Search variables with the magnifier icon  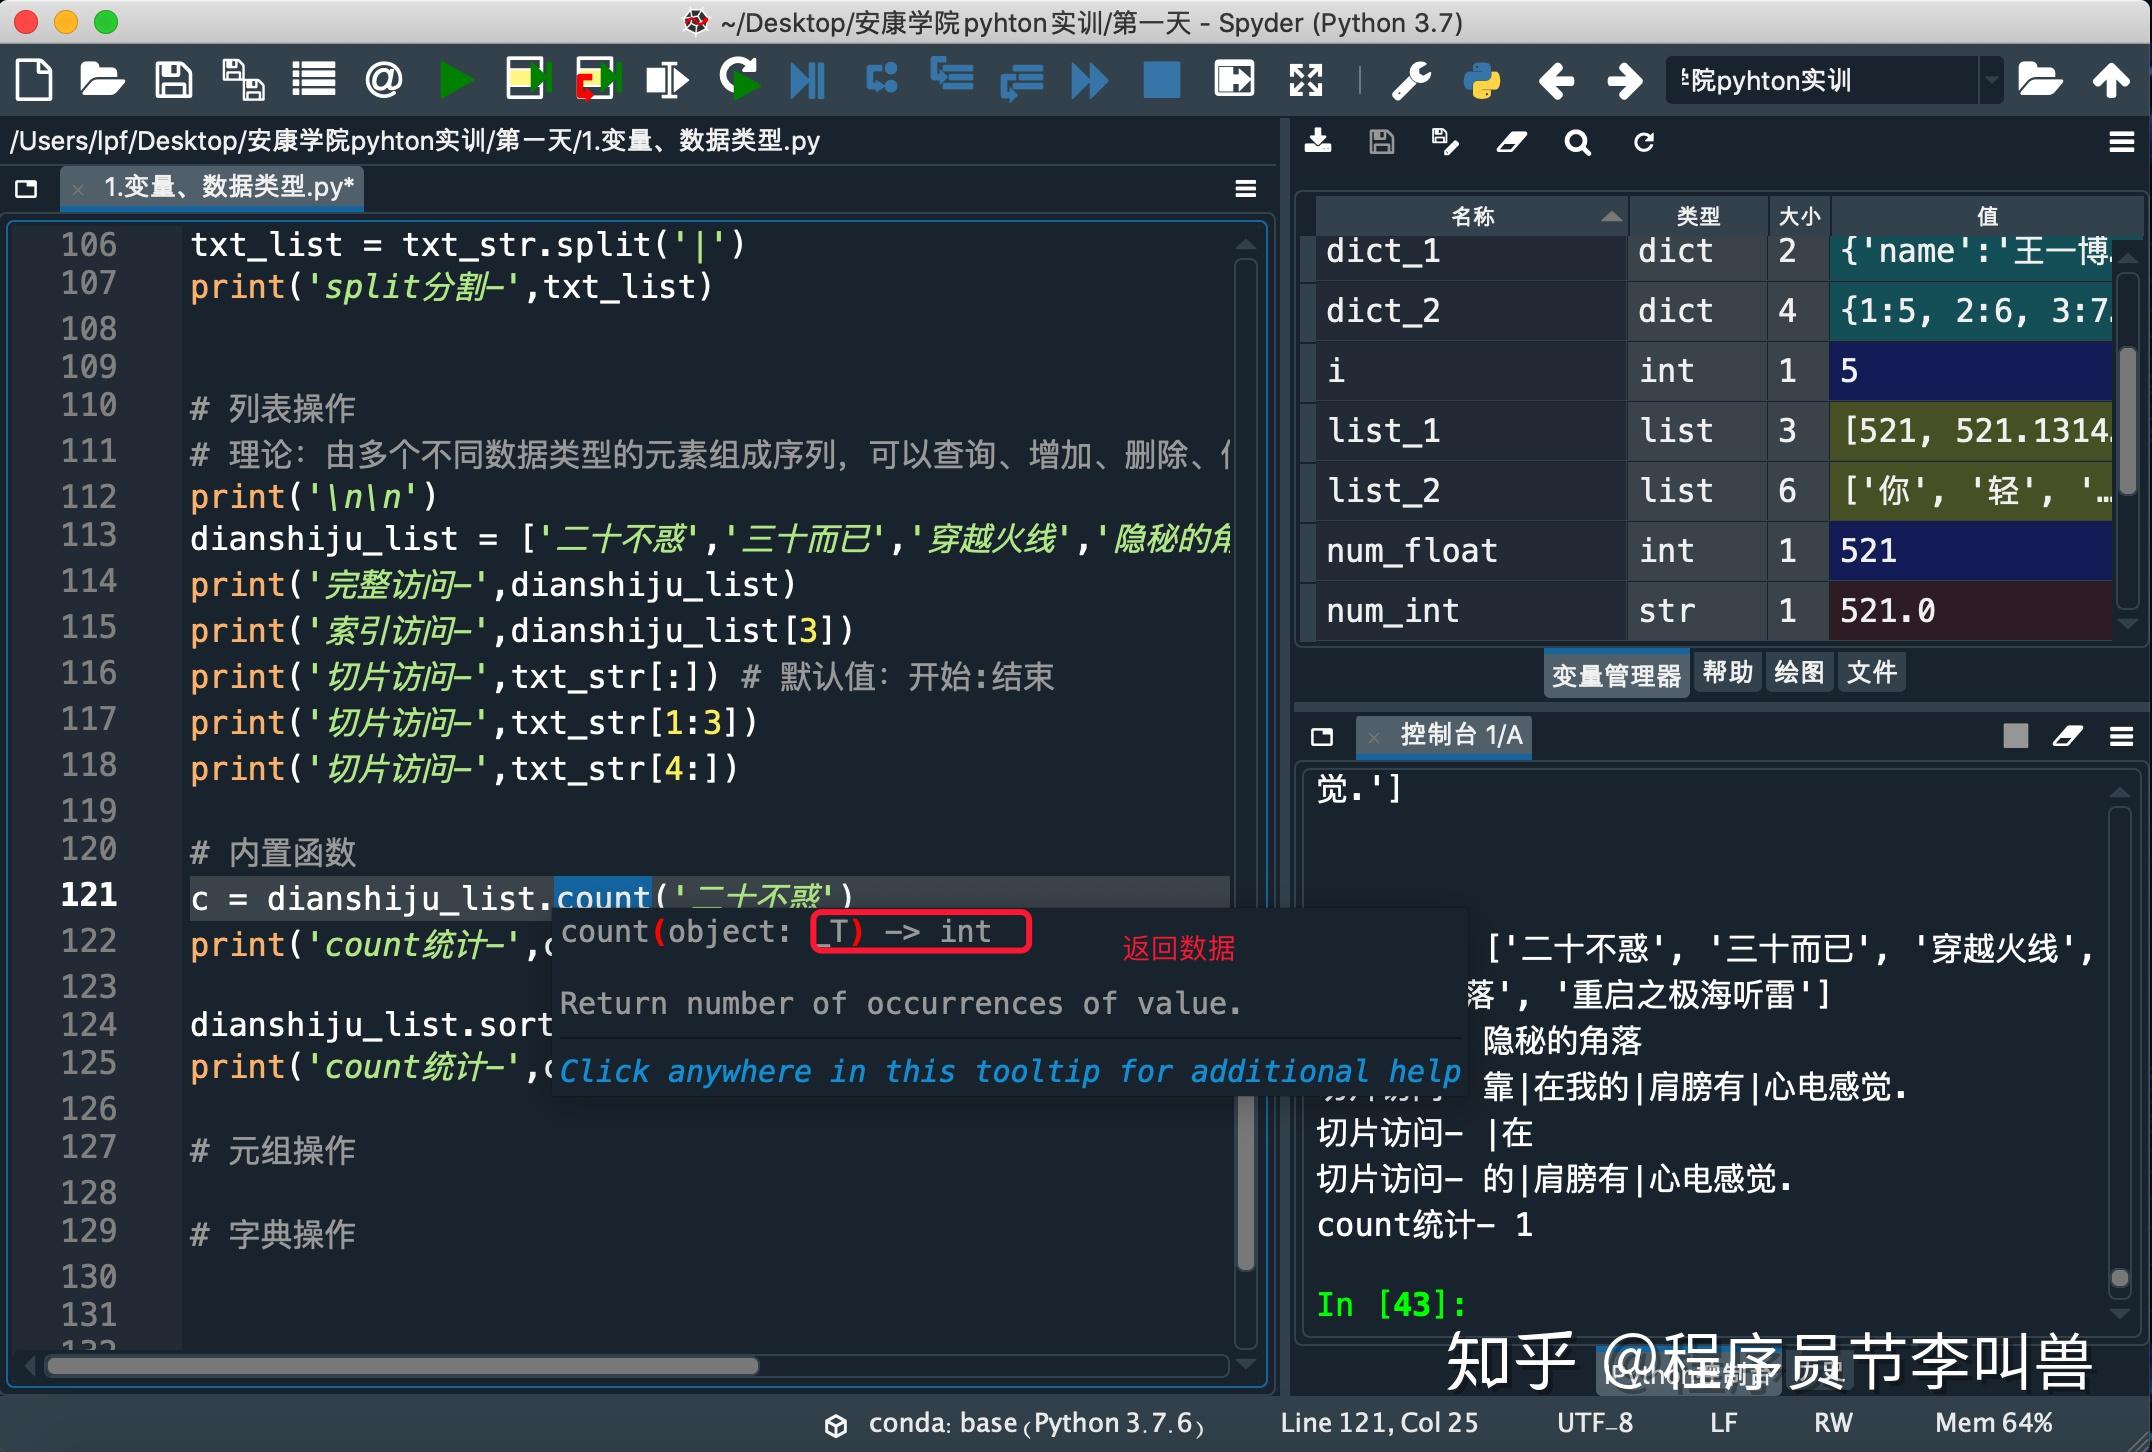tap(1578, 142)
